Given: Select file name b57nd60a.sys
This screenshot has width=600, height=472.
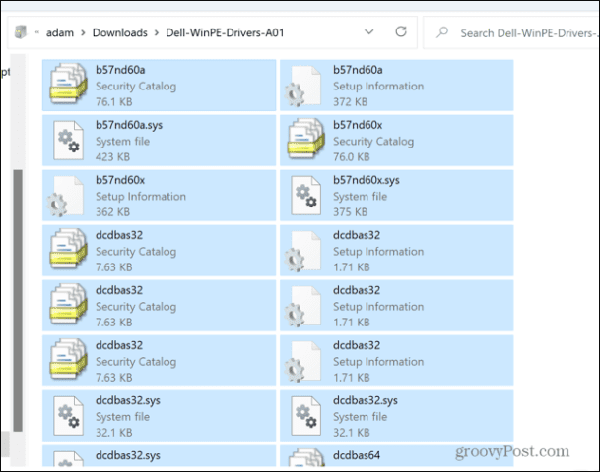Looking at the screenshot, I should [129, 125].
